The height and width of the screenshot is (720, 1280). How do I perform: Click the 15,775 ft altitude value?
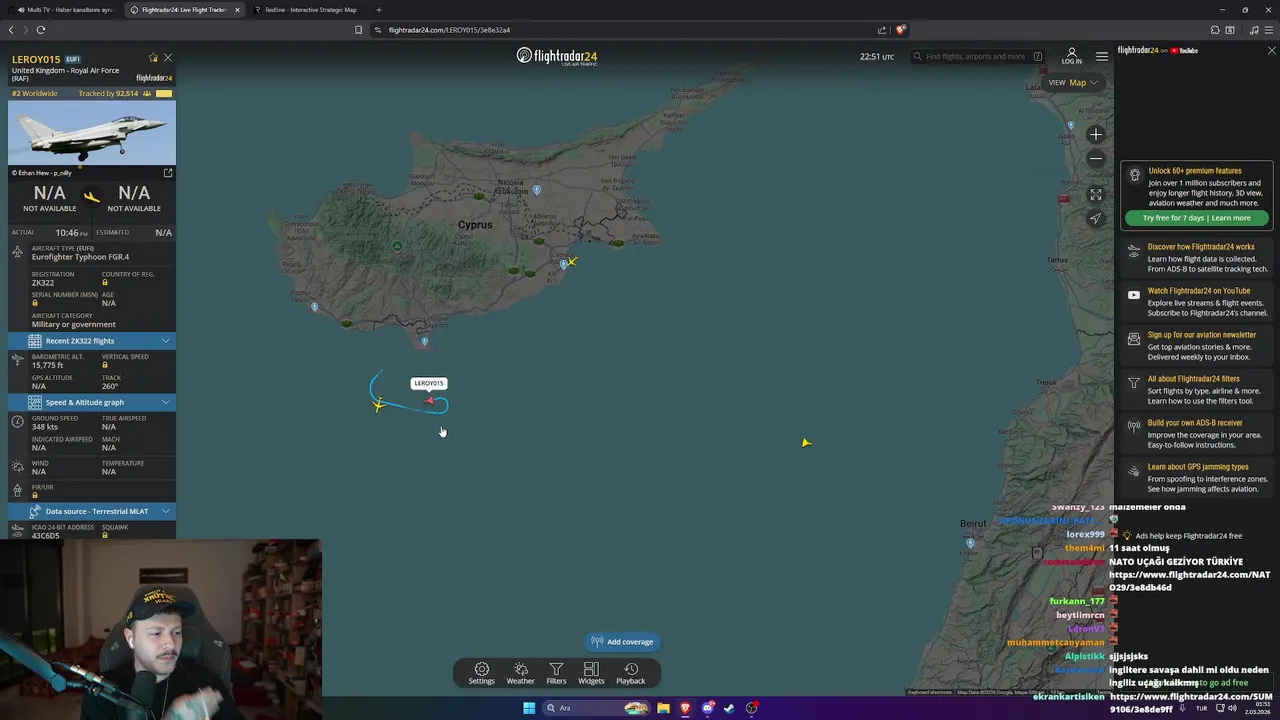[x=47, y=365]
